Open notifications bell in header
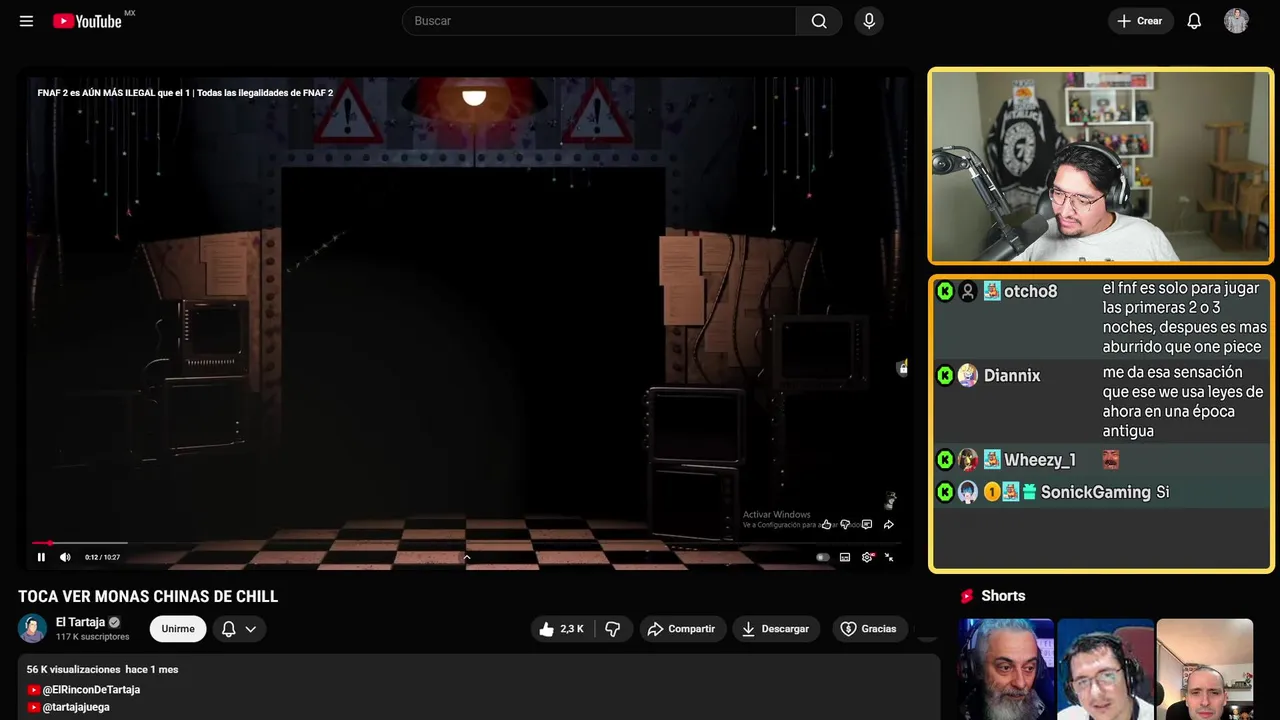Viewport: 1280px width, 720px height. (1194, 21)
